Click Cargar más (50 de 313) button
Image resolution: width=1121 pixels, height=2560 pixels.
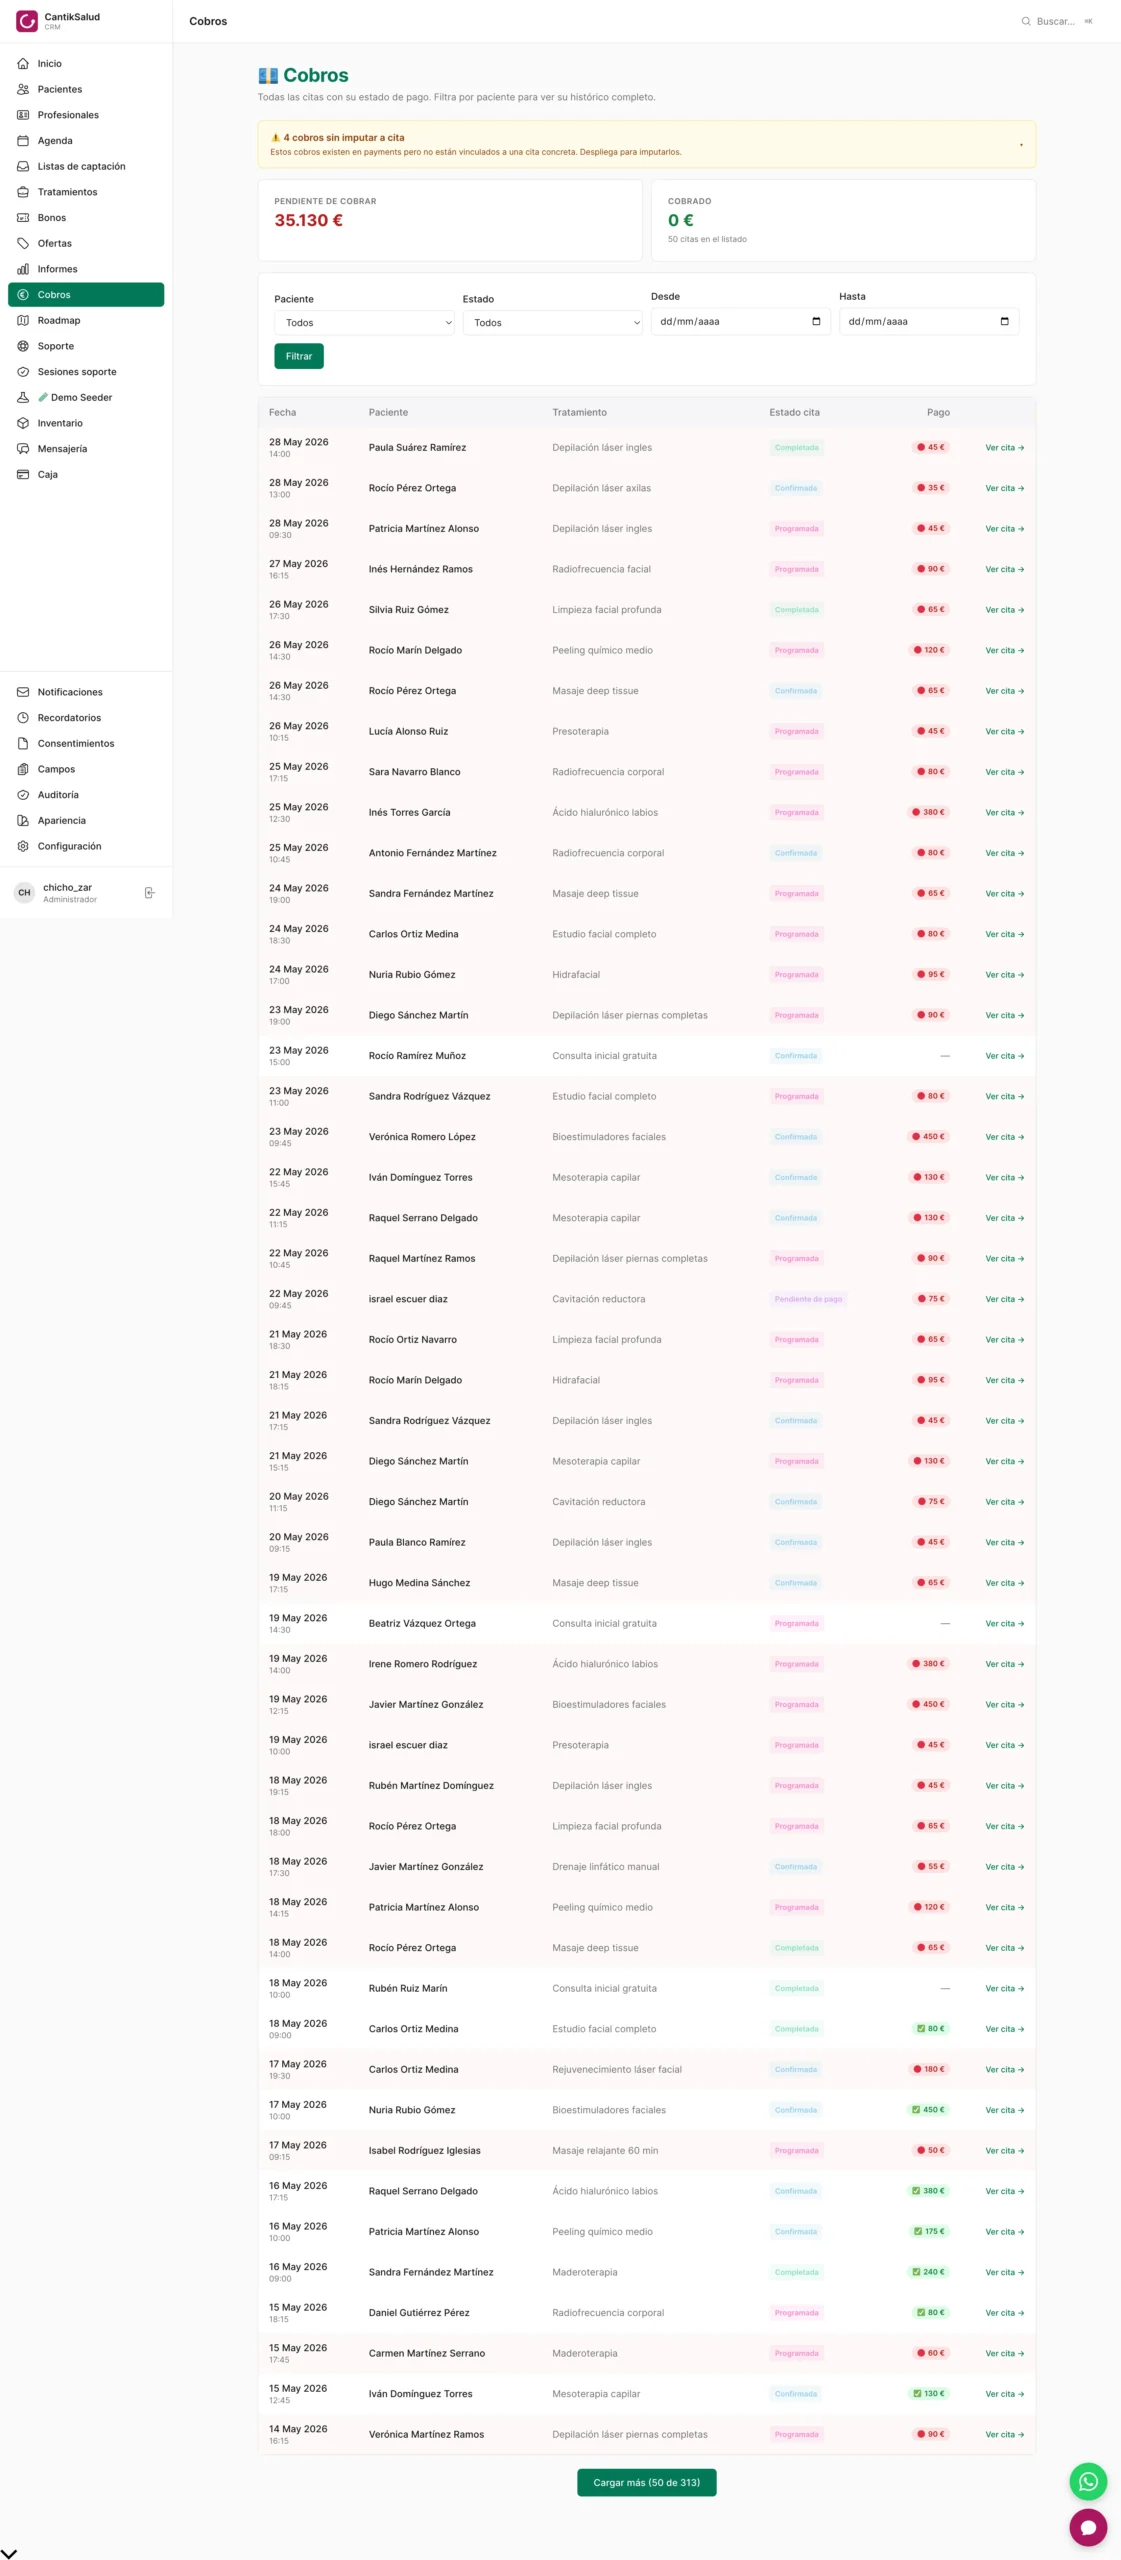click(x=646, y=2482)
